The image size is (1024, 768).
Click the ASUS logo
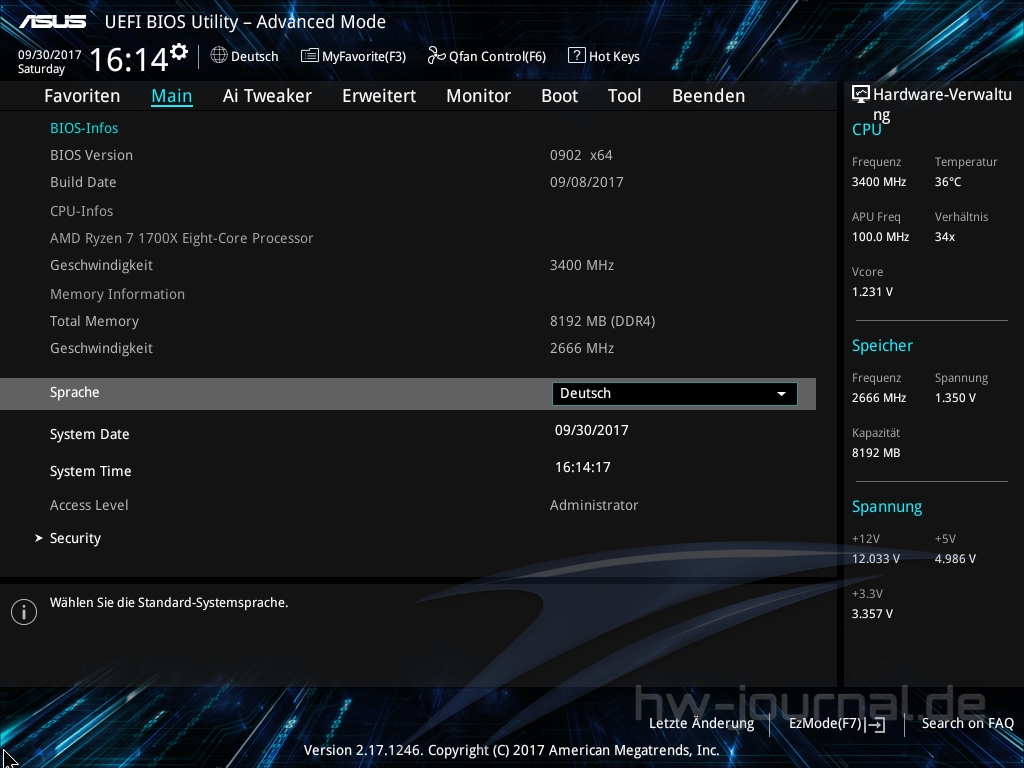pos(53,22)
